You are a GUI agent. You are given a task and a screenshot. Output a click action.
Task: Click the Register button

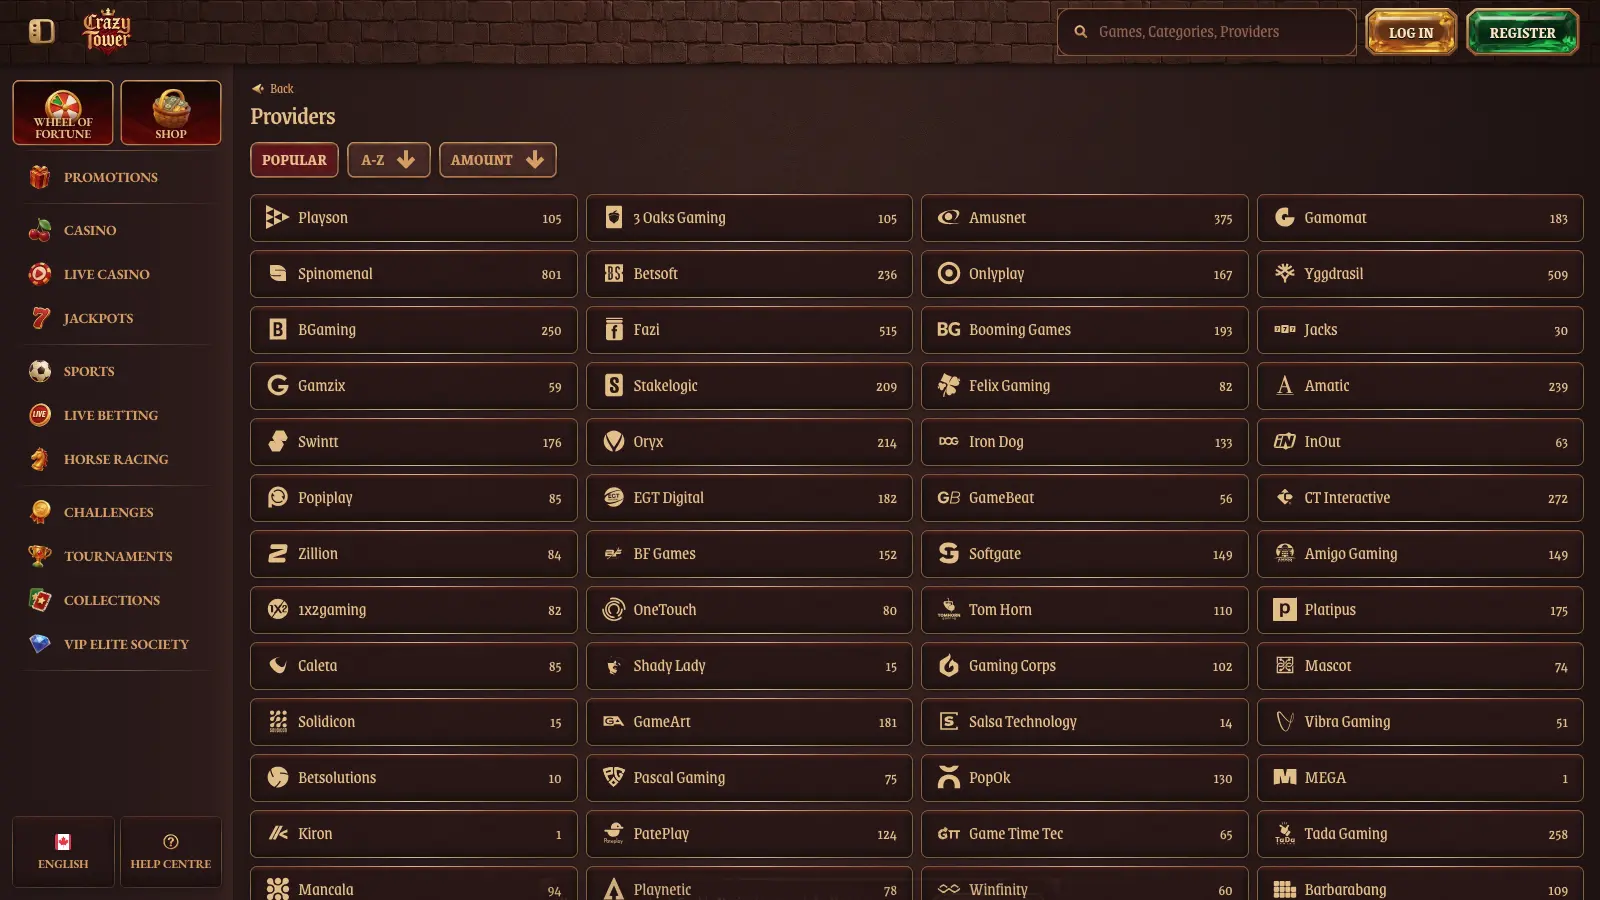1523,32
